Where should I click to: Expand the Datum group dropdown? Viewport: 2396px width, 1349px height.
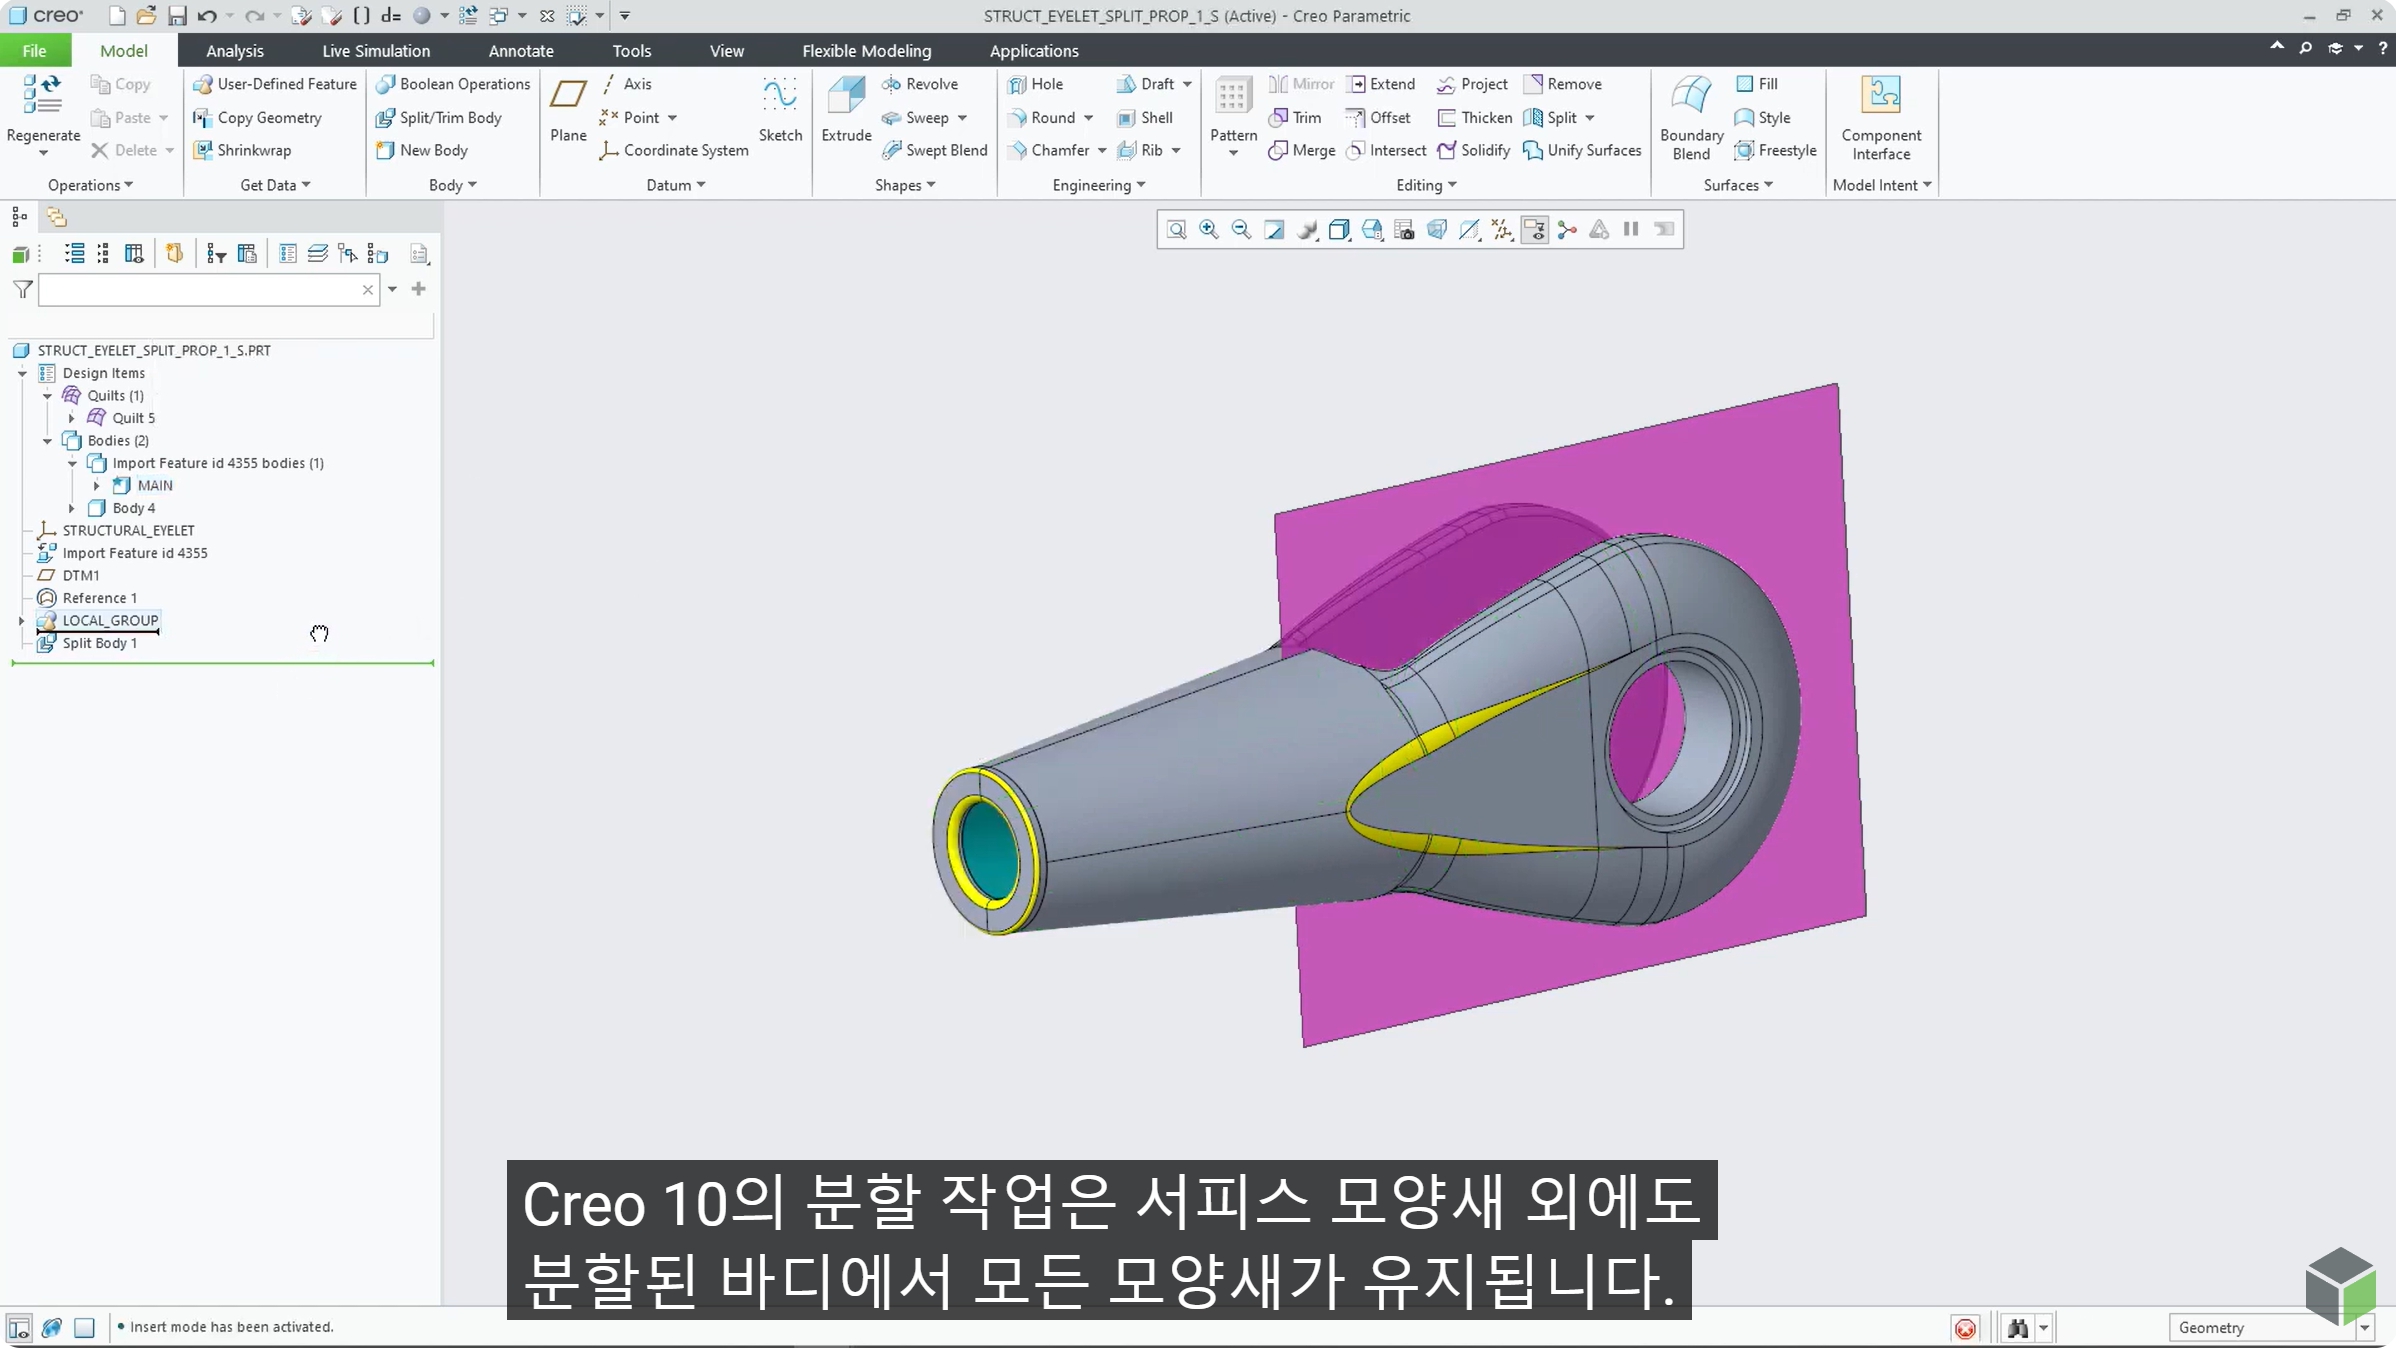coord(676,185)
